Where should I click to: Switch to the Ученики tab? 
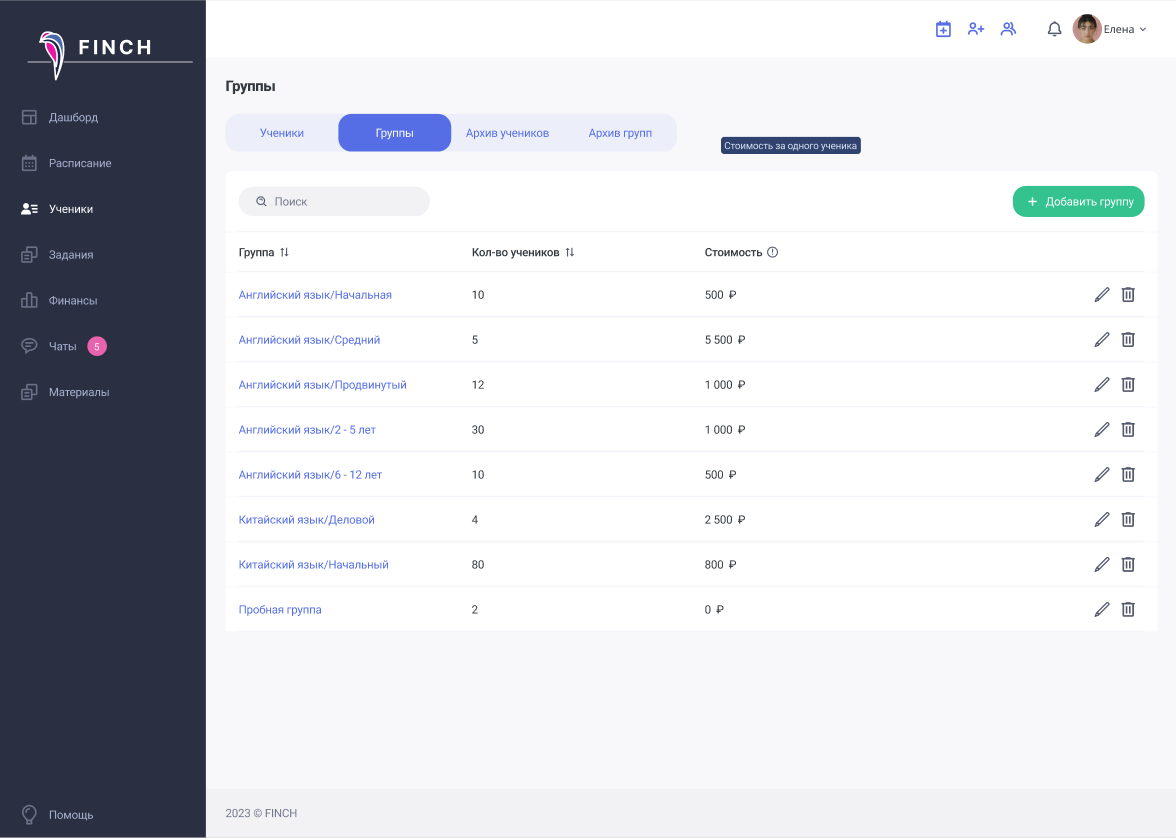(282, 133)
